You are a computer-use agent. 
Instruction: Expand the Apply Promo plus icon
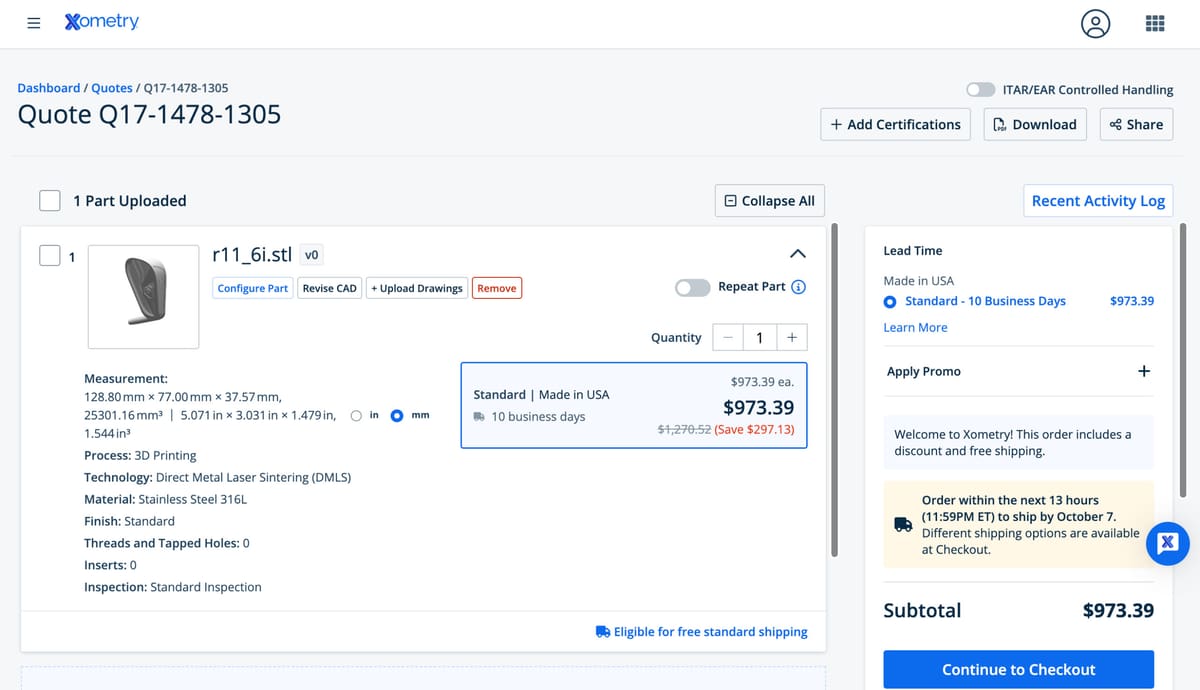click(x=1144, y=371)
